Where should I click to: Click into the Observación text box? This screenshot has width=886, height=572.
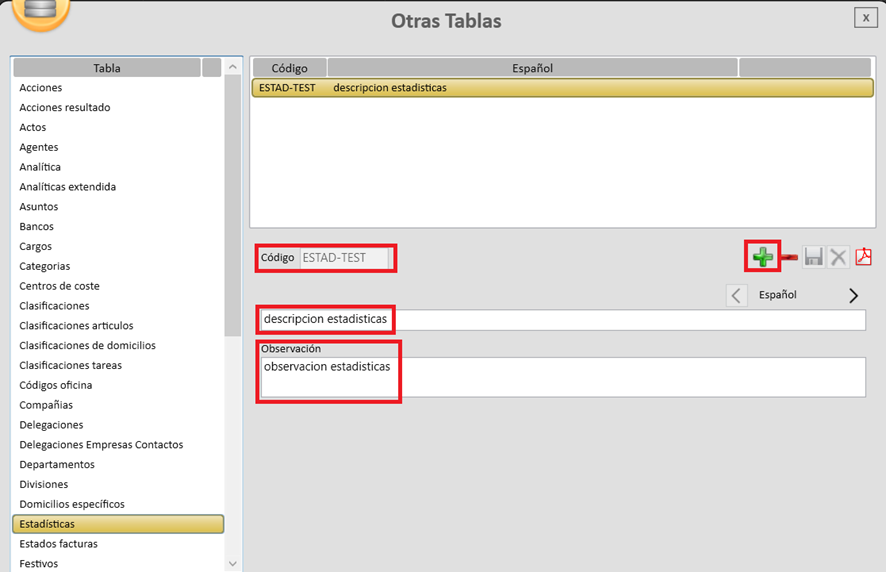coord(560,379)
